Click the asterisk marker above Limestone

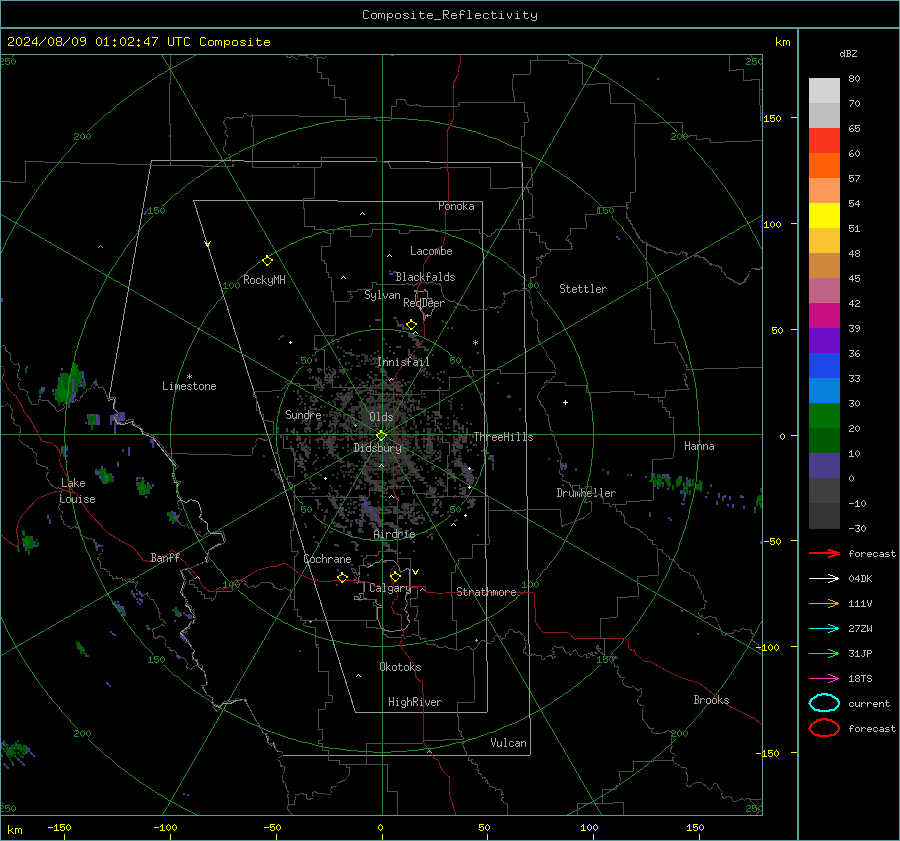click(x=189, y=377)
